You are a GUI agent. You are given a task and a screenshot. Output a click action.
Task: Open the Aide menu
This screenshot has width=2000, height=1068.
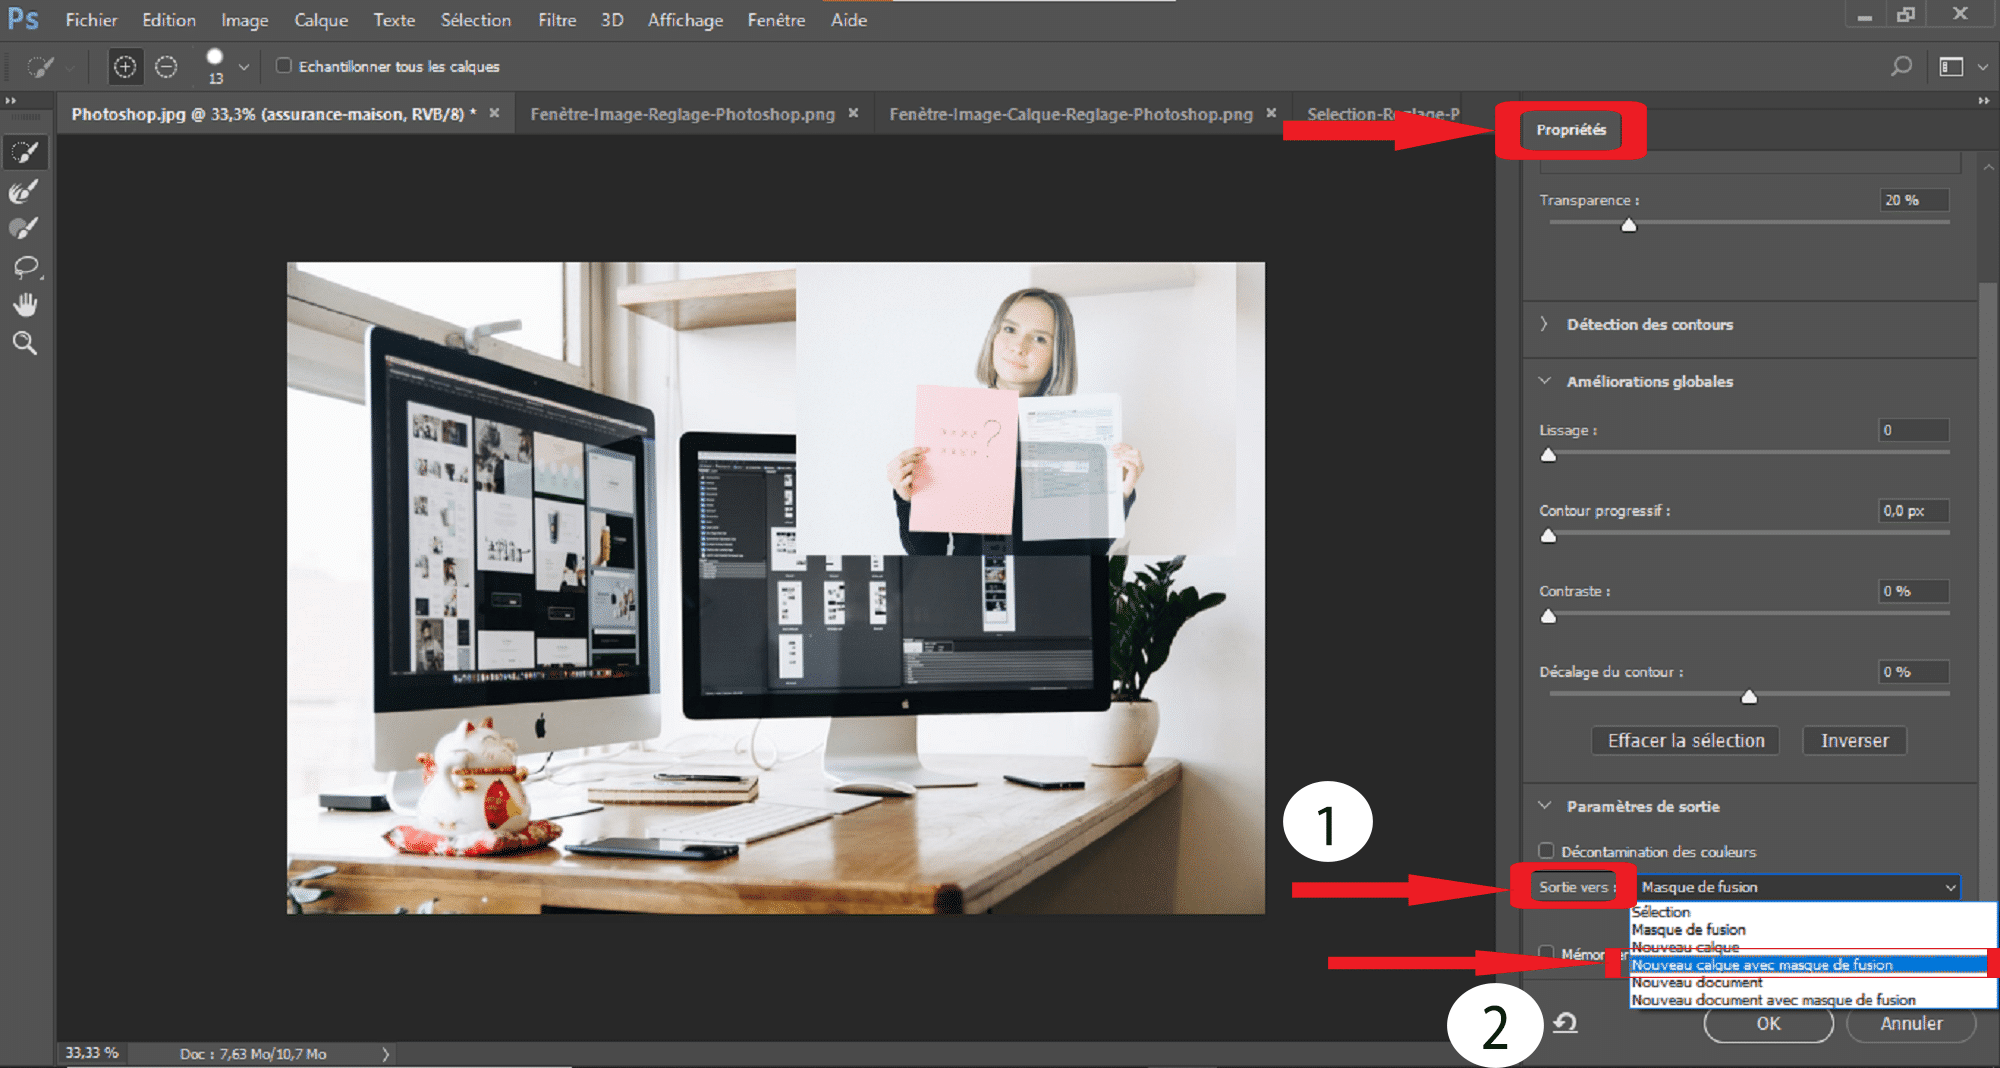[849, 20]
